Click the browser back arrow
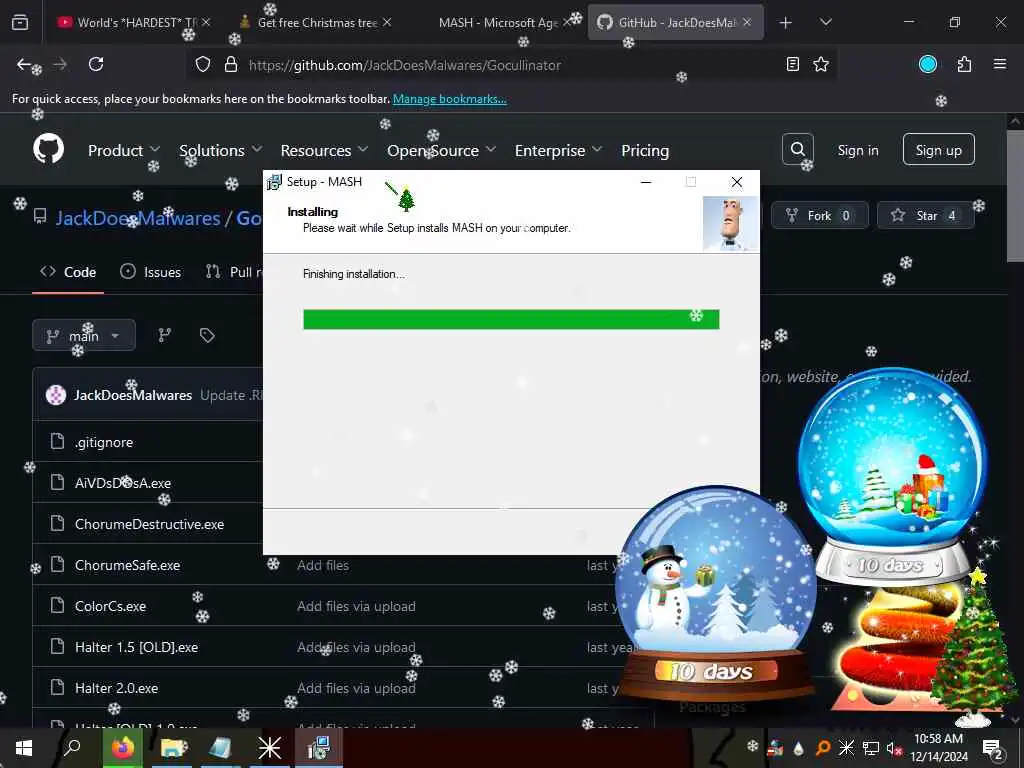 pyautogui.click(x=24, y=64)
